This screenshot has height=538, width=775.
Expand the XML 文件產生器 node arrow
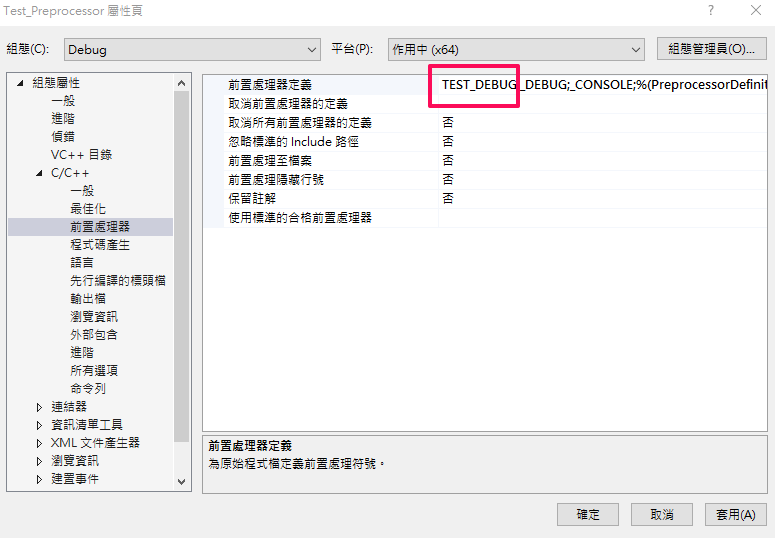(39, 443)
